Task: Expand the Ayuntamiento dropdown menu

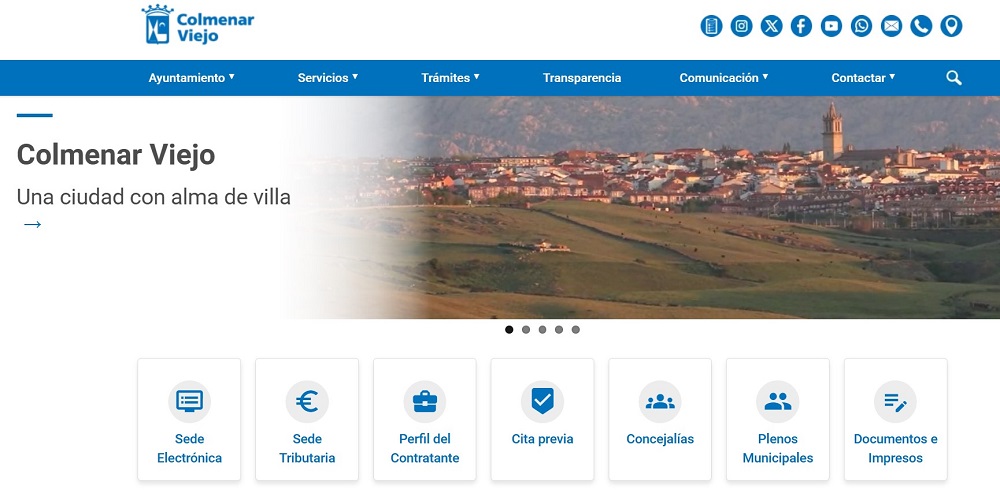Action: tap(191, 78)
